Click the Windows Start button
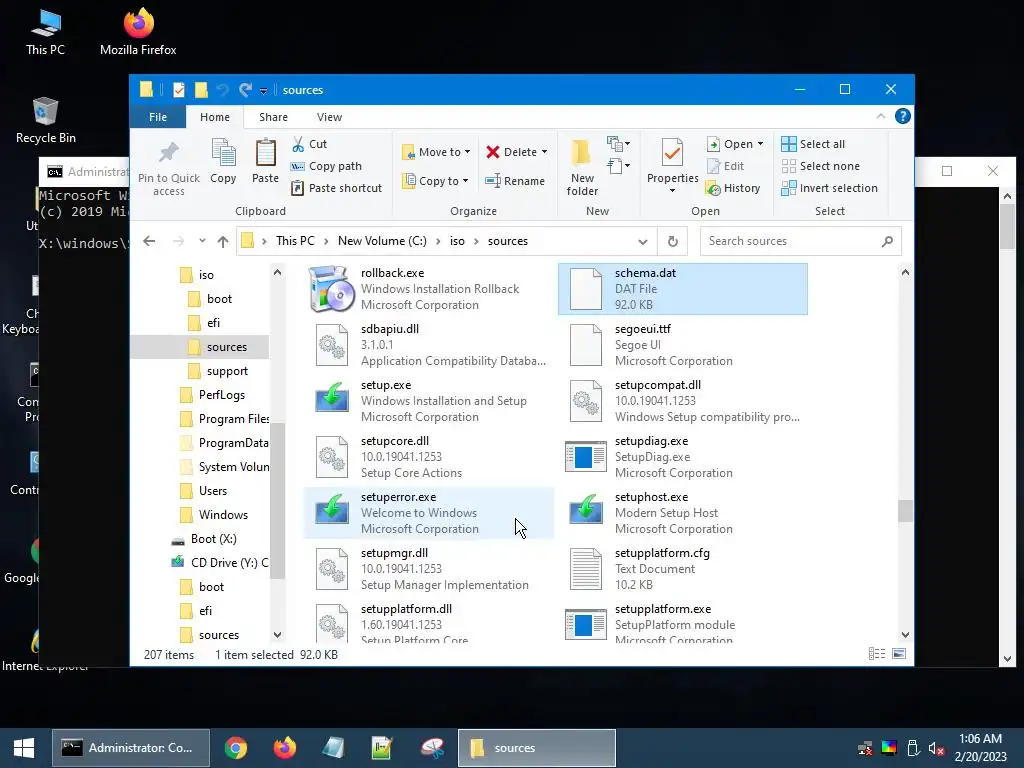Screen dimensions: 1024x768 pos(24,748)
